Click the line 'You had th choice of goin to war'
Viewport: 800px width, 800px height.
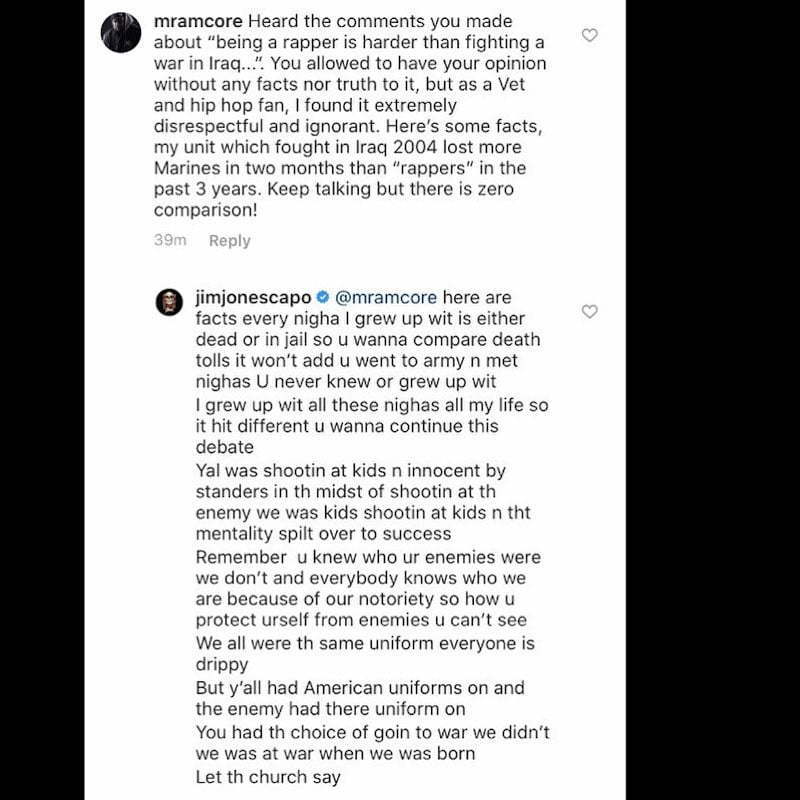pos(372,732)
